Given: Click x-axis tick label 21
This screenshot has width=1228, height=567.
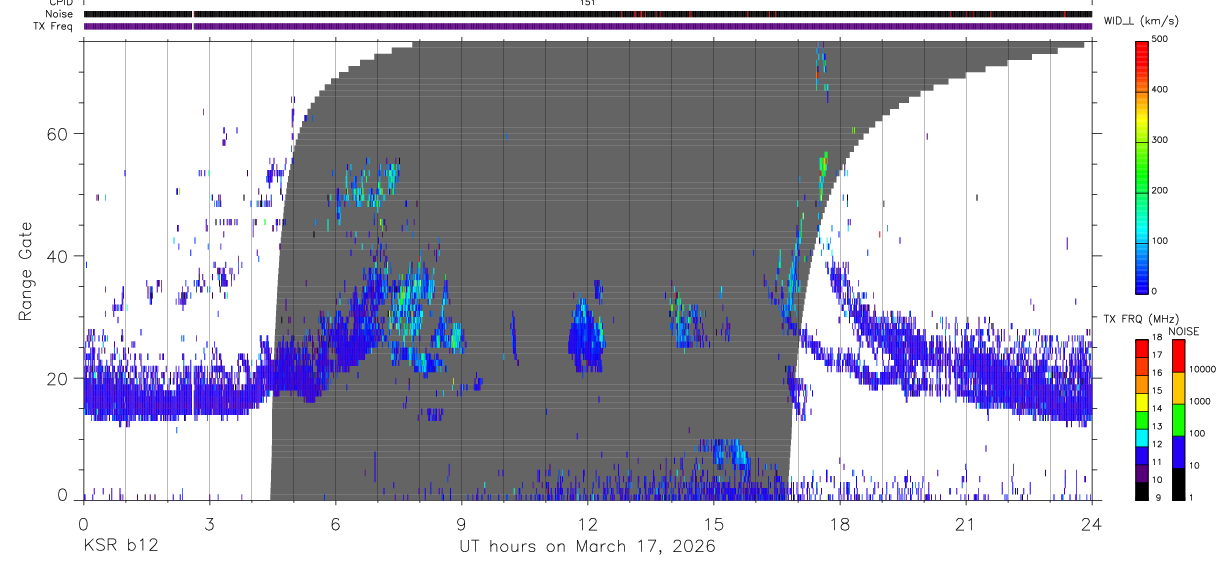Looking at the screenshot, I should (965, 523).
